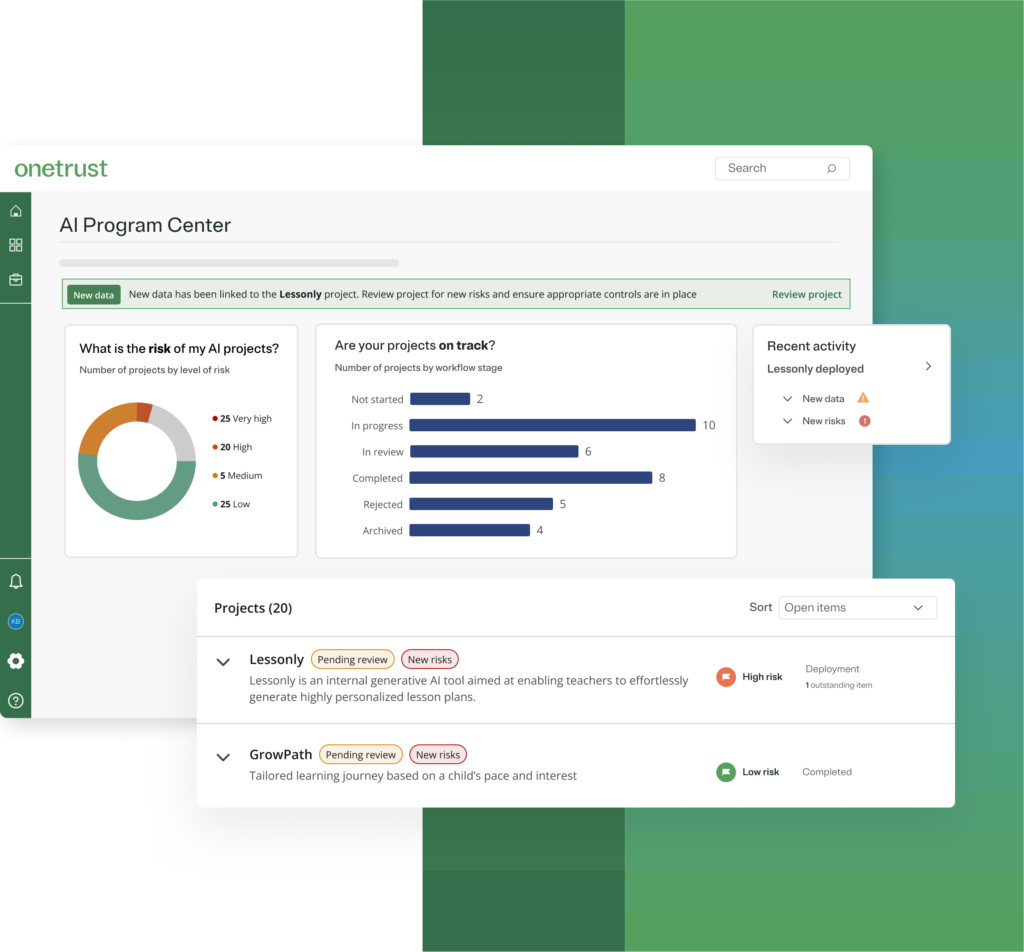The width and height of the screenshot is (1024, 952).
Task: Click 'Low risk' label on GrowPath
Action: pyautogui.click(x=760, y=772)
